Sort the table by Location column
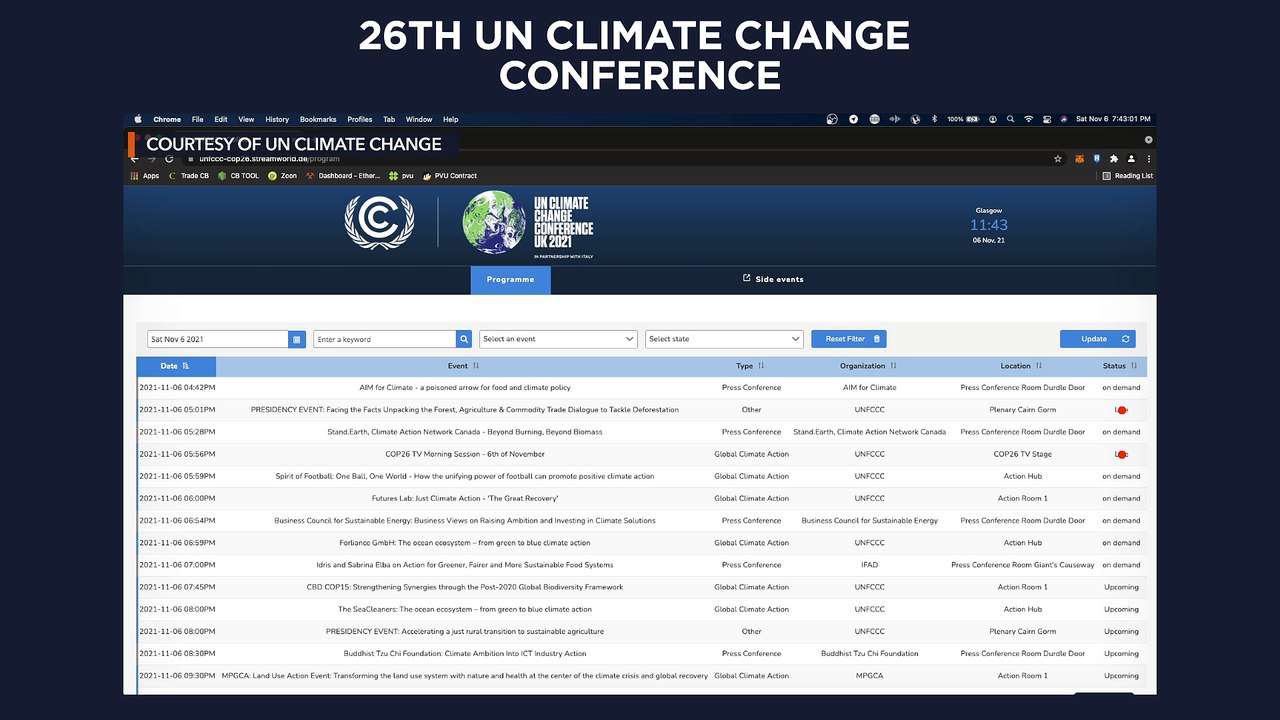 (x=1022, y=366)
